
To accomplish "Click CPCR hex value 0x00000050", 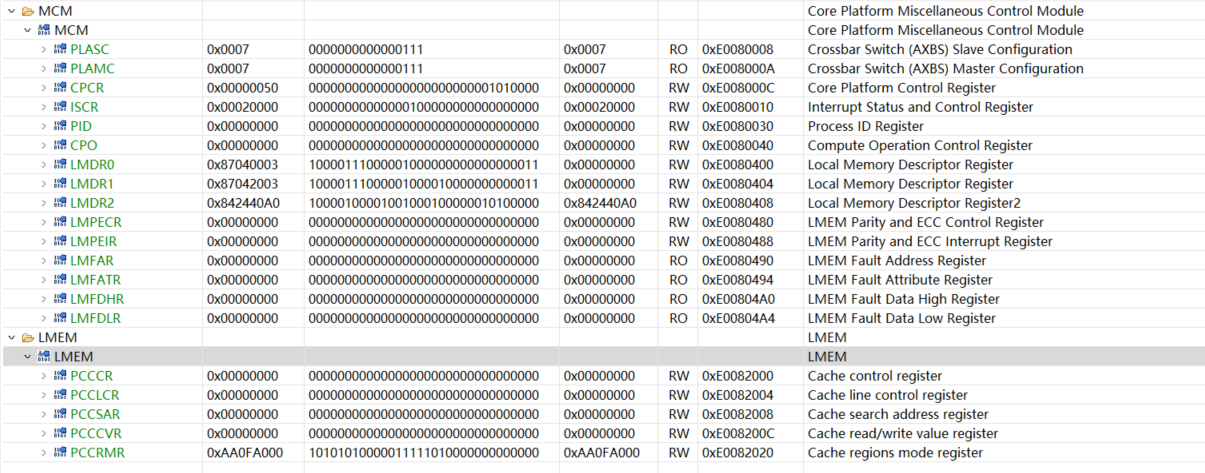I will pos(243,88).
